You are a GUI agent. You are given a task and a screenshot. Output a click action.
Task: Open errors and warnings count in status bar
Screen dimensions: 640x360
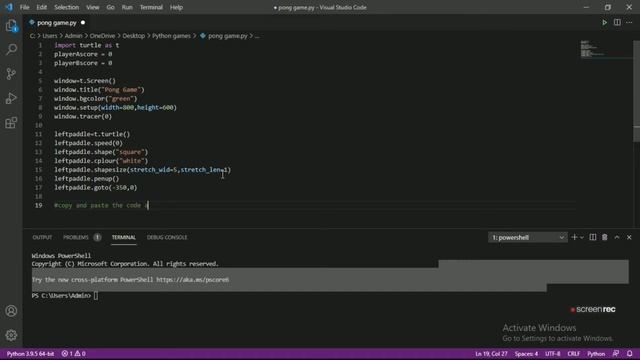click(73, 353)
